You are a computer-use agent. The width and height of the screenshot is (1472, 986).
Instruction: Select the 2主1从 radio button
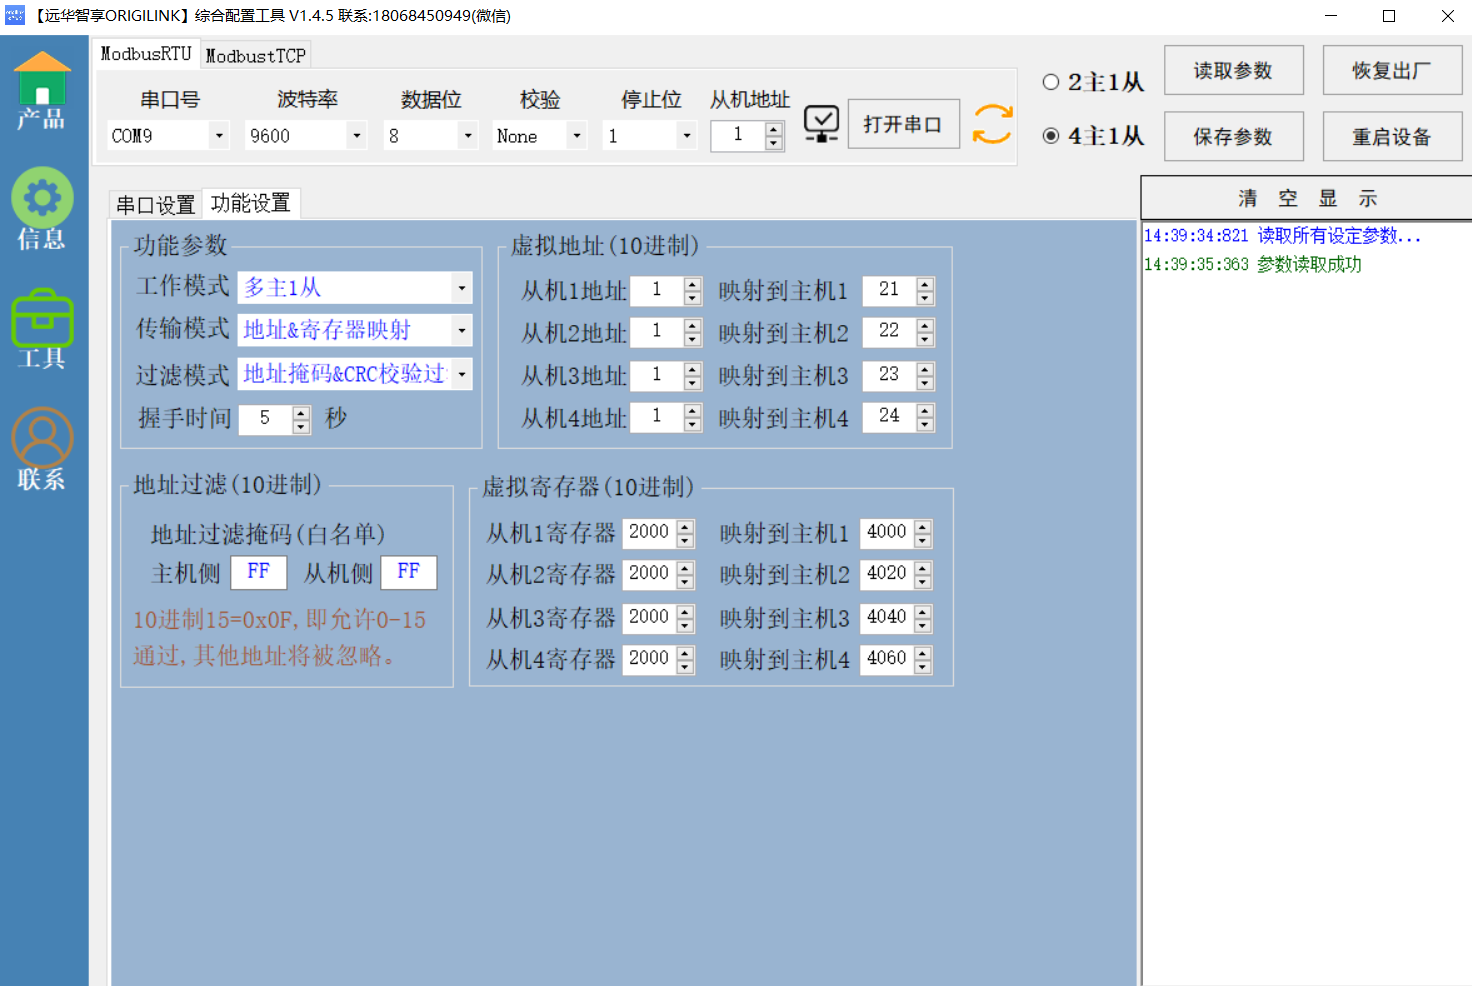(1051, 82)
